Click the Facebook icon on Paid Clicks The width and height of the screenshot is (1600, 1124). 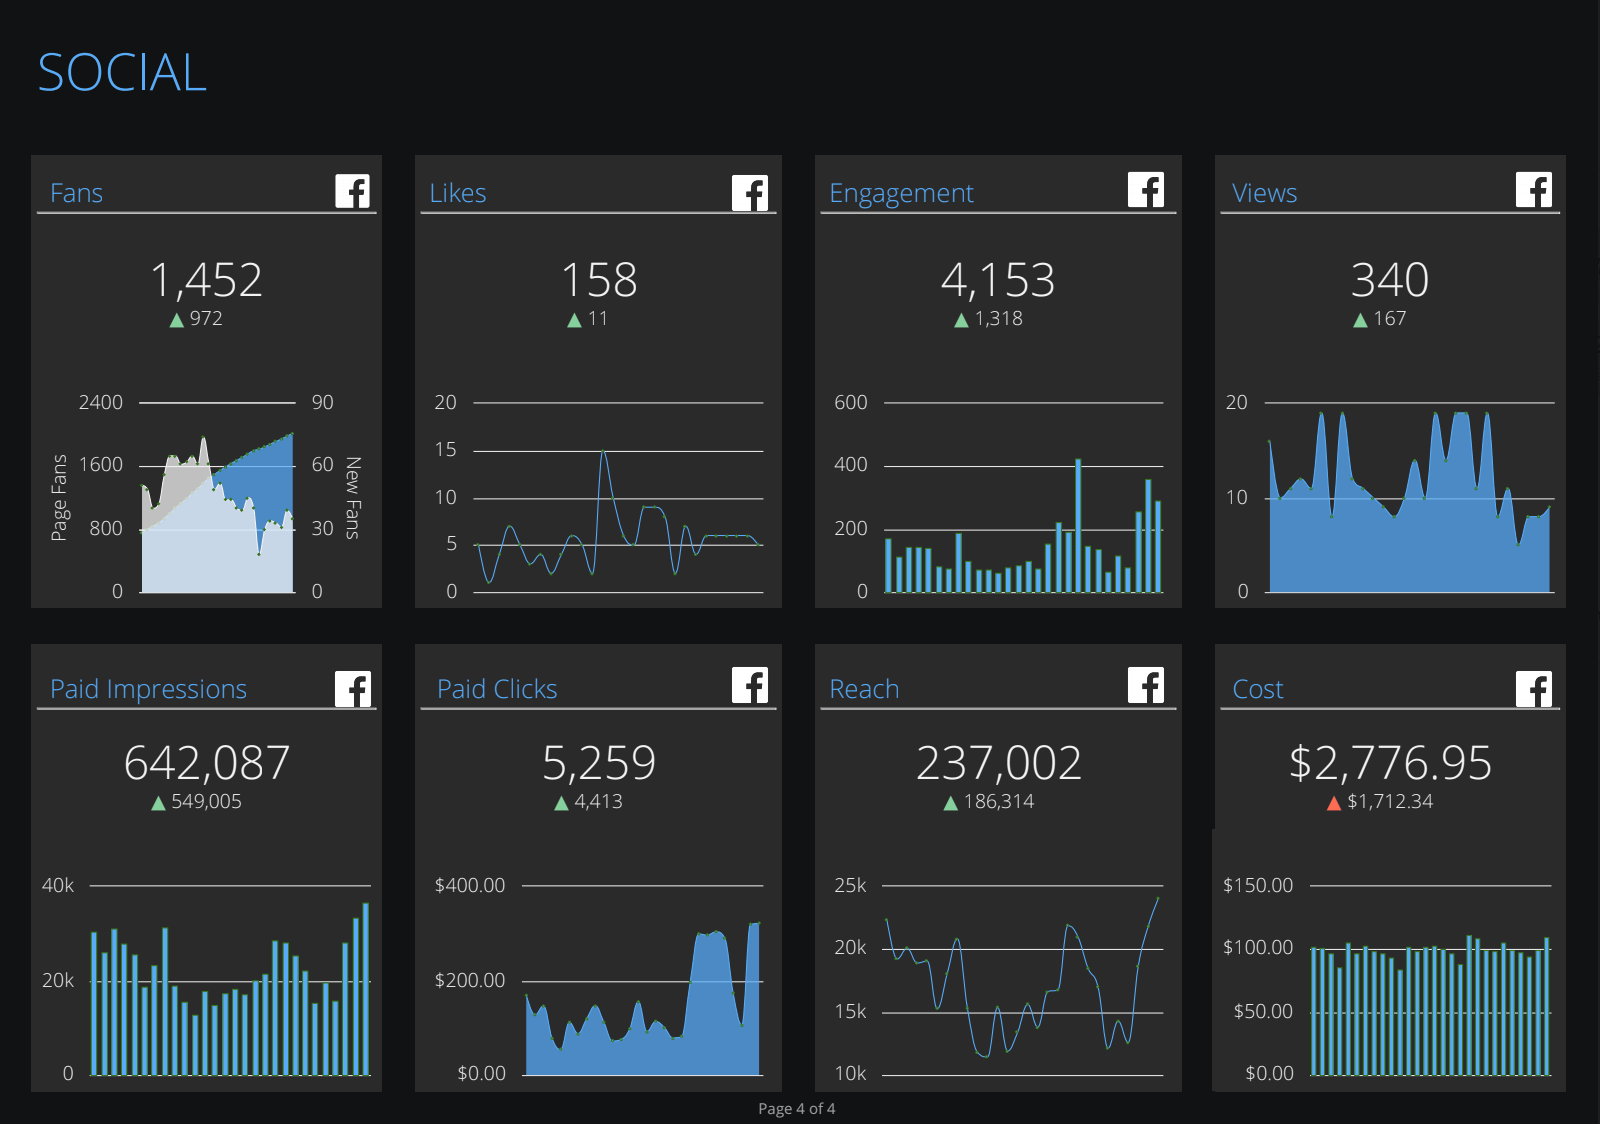pos(750,687)
